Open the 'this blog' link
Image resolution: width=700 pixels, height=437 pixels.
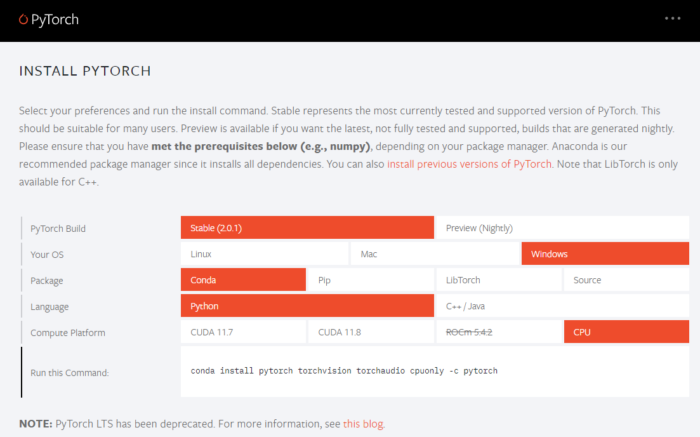pyautogui.click(x=364, y=424)
